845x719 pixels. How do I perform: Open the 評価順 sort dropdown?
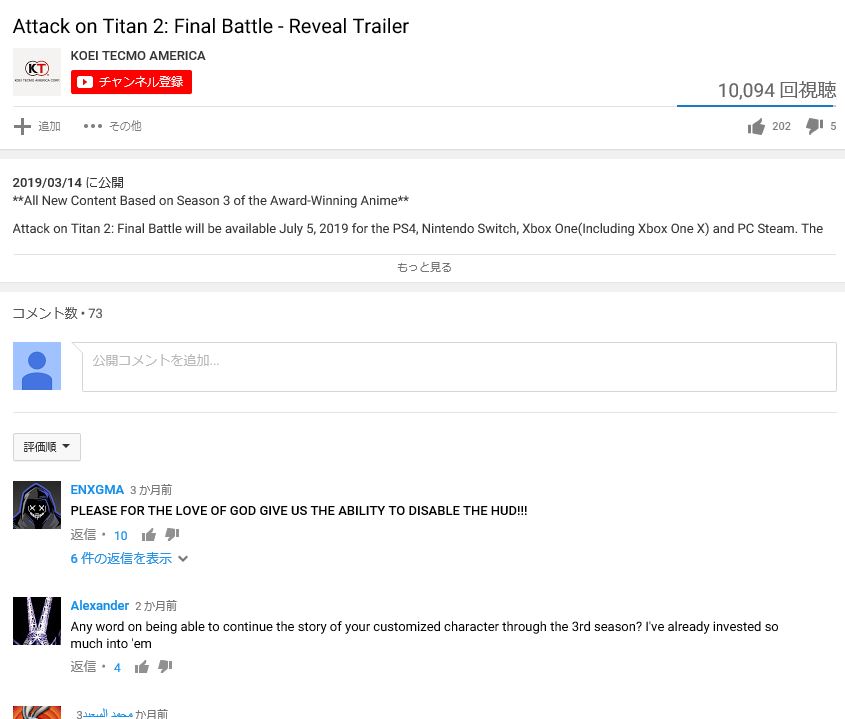pyautogui.click(x=47, y=447)
